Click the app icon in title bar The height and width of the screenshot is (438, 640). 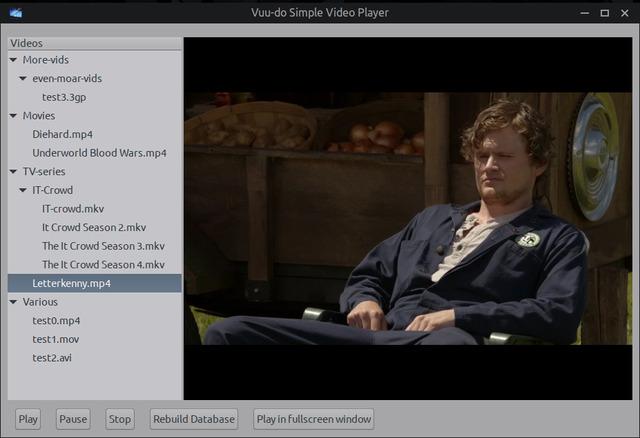click(x=13, y=13)
